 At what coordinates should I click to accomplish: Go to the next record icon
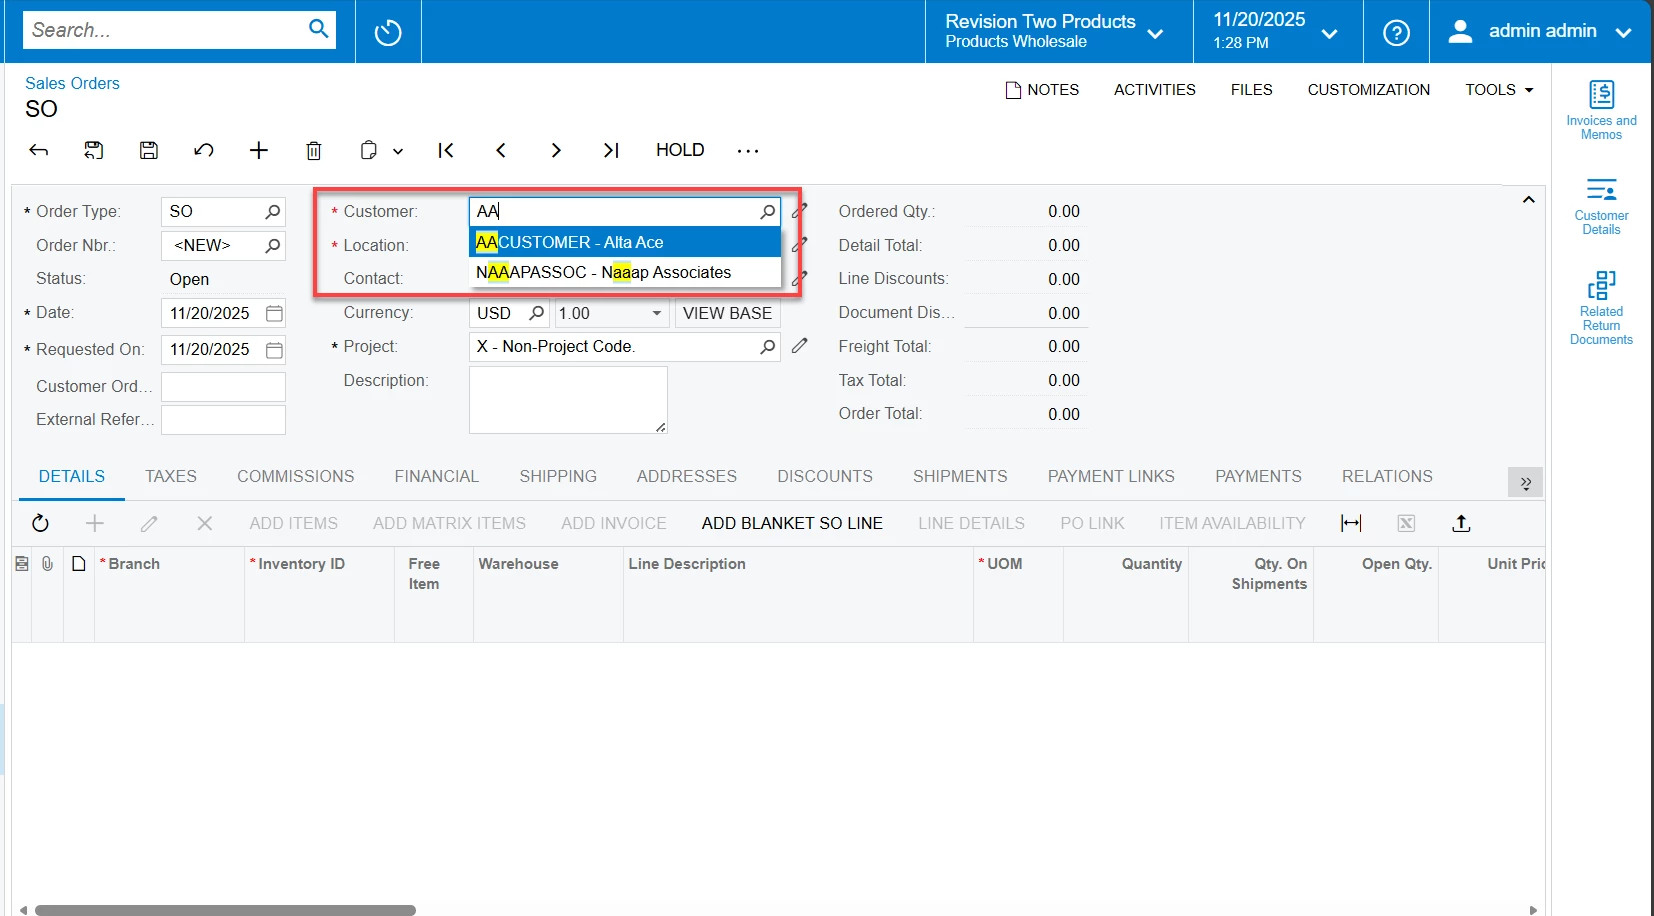(556, 150)
